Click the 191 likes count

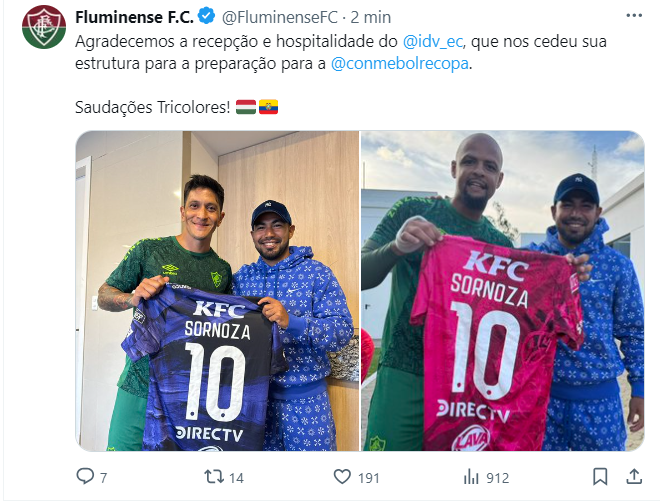click(x=369, y=478)
